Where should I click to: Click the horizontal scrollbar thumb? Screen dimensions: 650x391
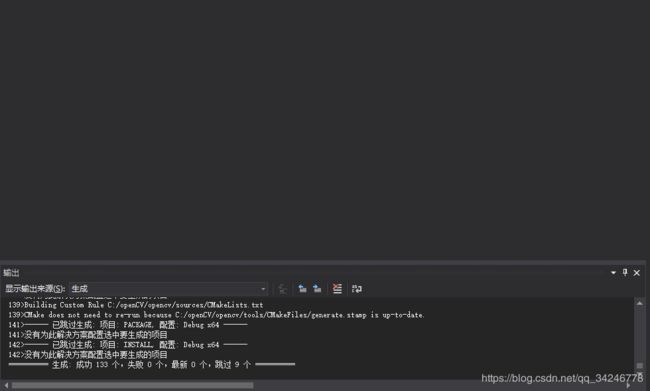[132, 386]
